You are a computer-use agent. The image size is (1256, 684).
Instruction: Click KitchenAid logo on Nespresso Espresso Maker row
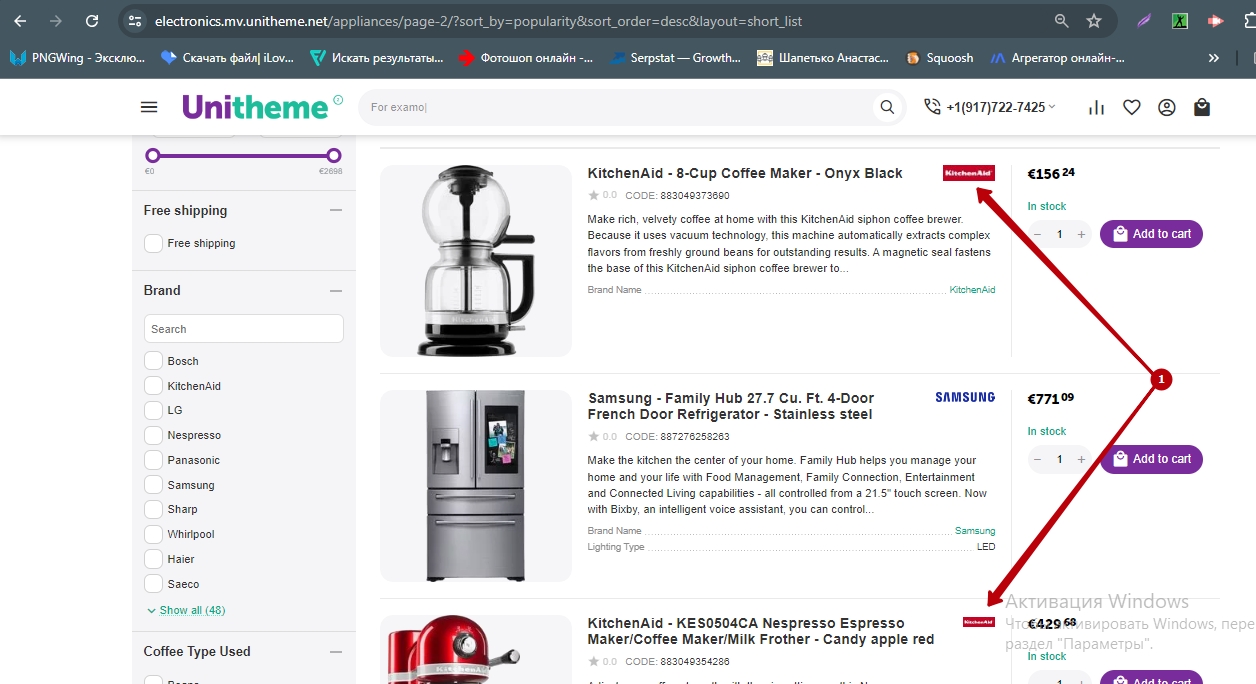pos(979,622)
